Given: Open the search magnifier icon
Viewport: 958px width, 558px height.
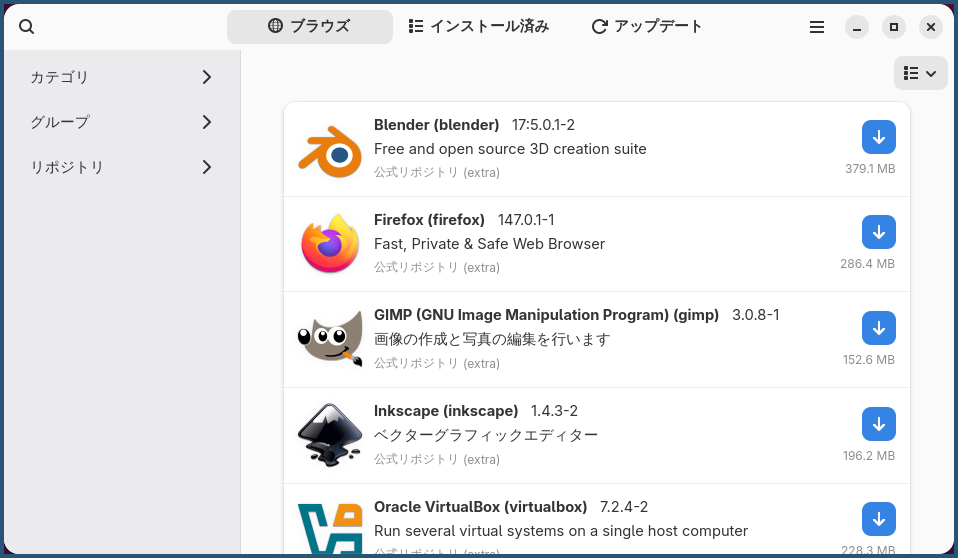Looking at the screenshot, I should coord(26,27).
